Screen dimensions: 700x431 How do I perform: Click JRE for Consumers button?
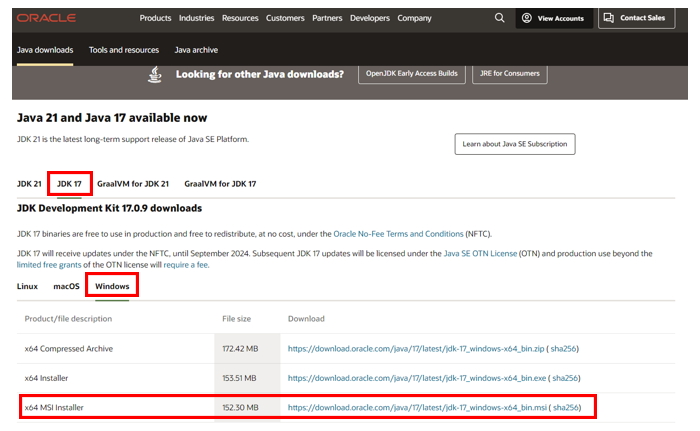[510, 73]
